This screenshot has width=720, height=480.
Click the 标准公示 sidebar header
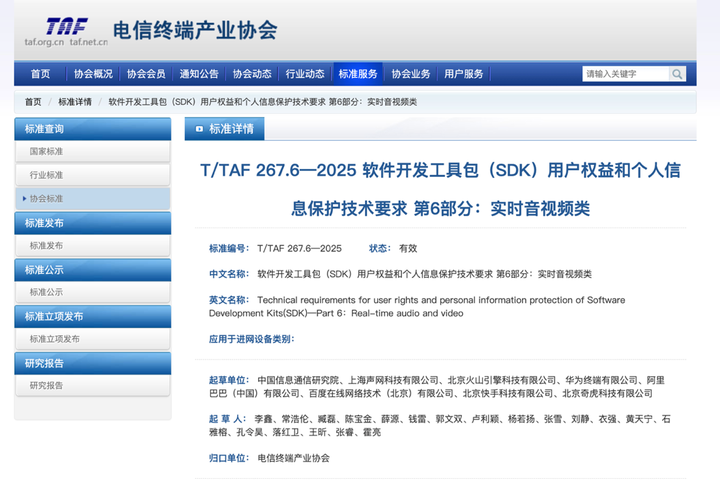93,270
